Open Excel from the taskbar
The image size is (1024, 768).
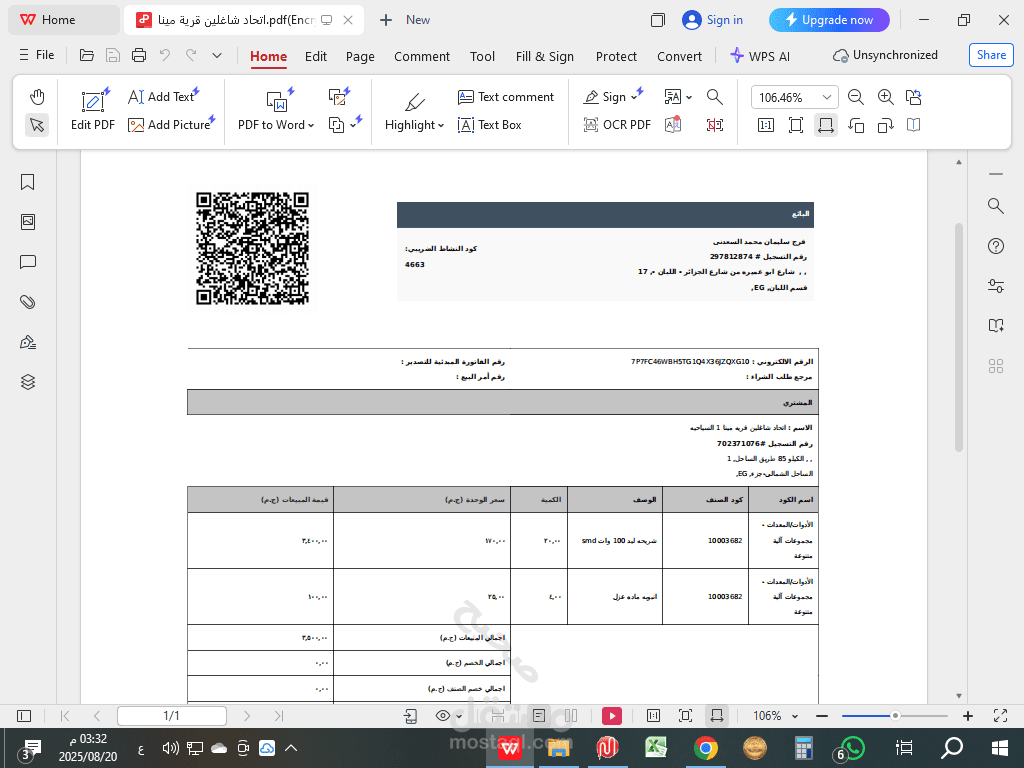pos(656,748)
